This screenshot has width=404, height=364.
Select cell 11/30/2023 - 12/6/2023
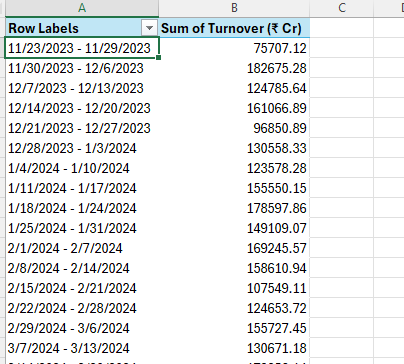pos(82,68)
